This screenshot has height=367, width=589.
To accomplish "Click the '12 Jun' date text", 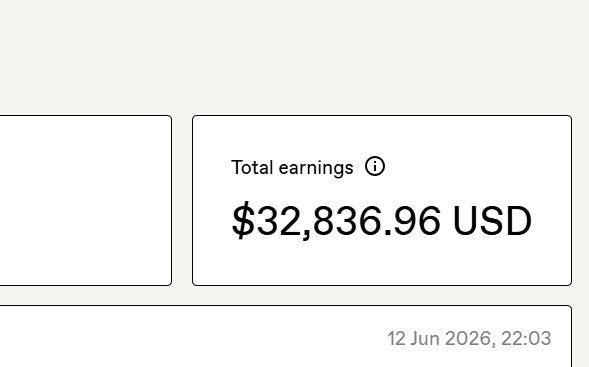I will point(414,338).
